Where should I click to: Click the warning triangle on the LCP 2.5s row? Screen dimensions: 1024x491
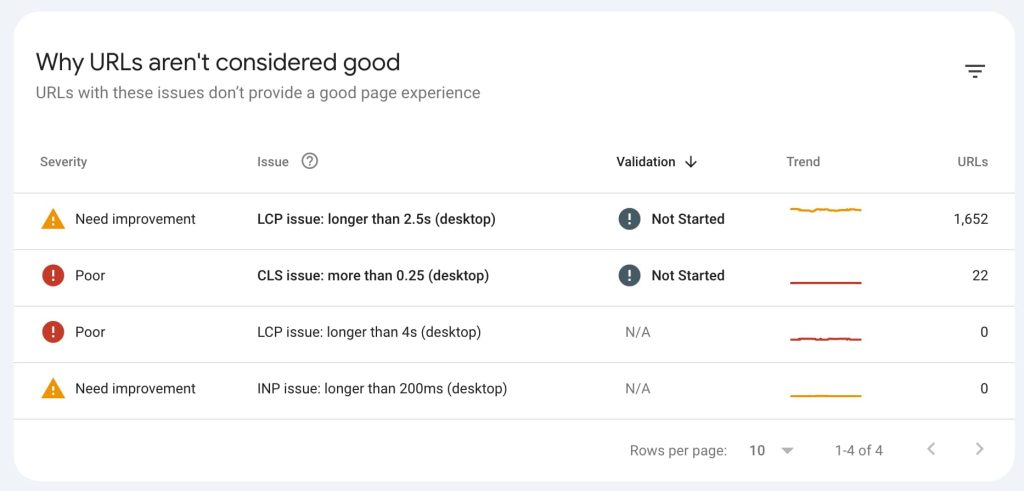(53, 219)
